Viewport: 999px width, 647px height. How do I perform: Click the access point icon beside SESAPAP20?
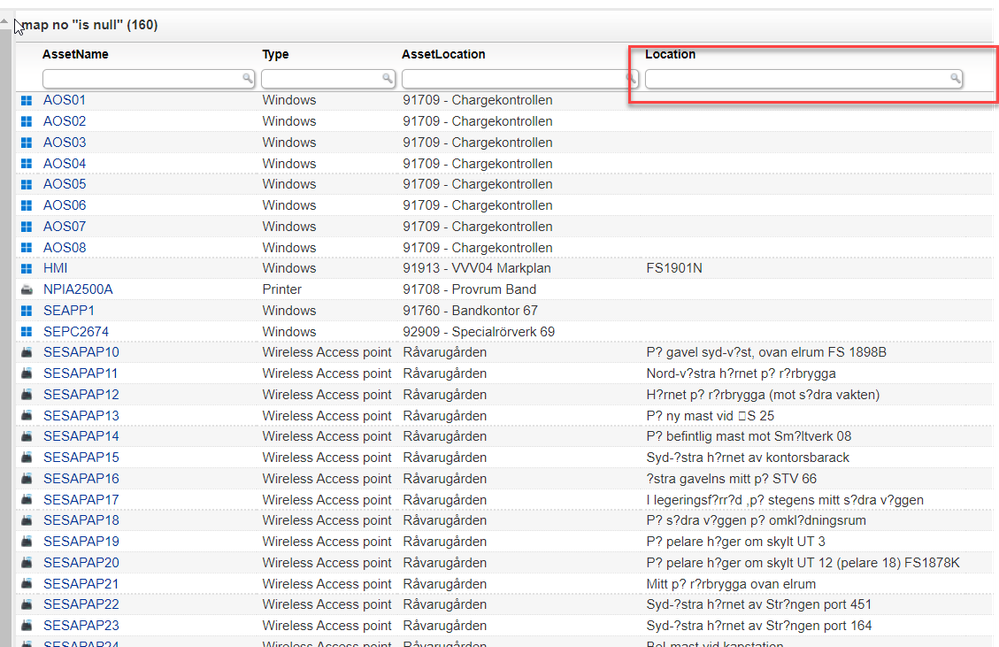tap(26, 563)
